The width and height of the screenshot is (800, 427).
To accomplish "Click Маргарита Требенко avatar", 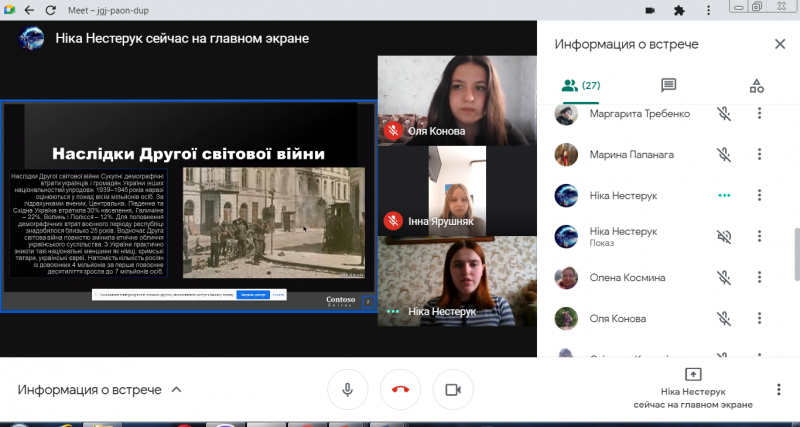I will pyautogui.click(x=566, y=114).
